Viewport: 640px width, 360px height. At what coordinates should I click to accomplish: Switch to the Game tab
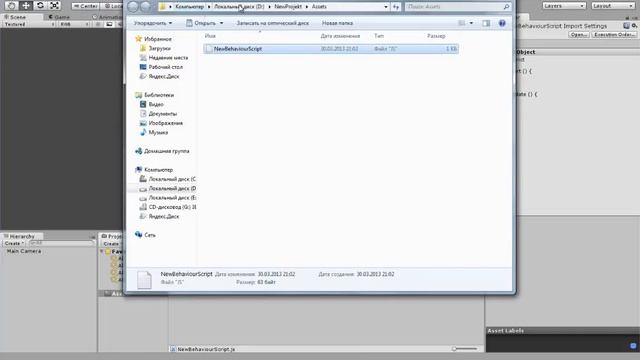coord(59,17)
